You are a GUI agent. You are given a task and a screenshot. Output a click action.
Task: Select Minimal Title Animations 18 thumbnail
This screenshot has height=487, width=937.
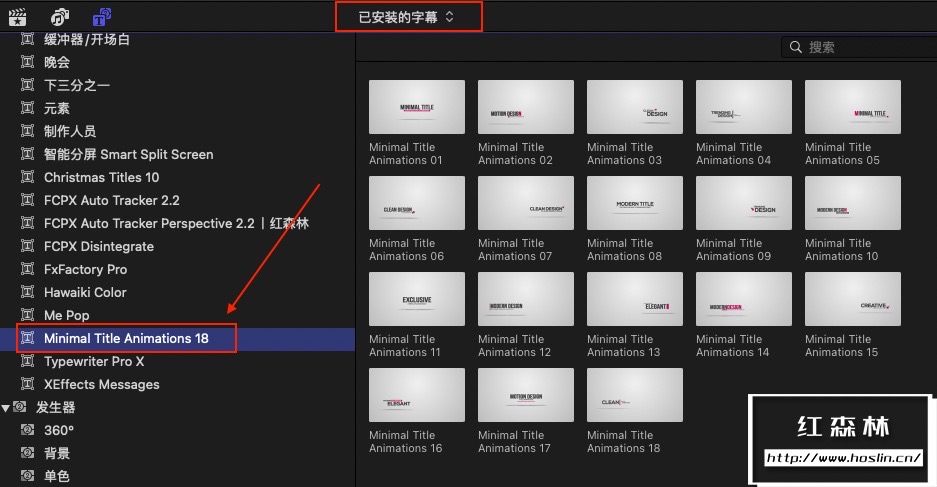(x=635, y=395)
